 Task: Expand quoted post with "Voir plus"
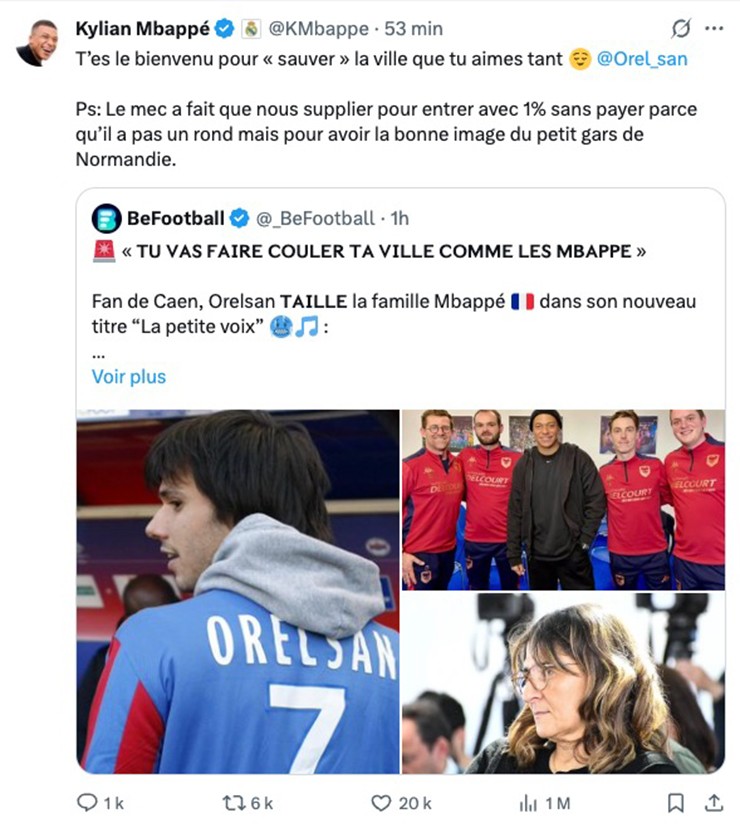(129, 377)
